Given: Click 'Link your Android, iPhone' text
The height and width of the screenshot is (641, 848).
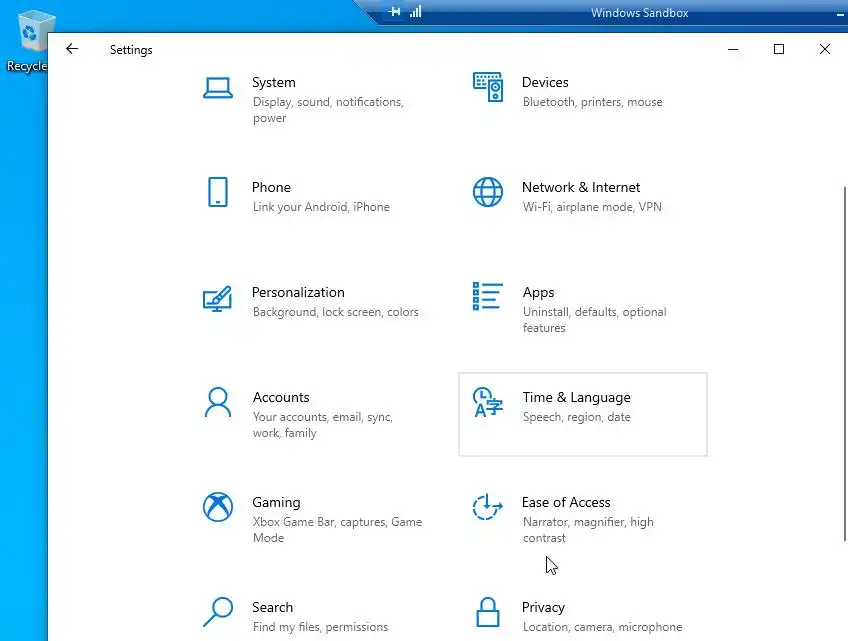Looking at the screenshot, I should (x=321, y=207).
